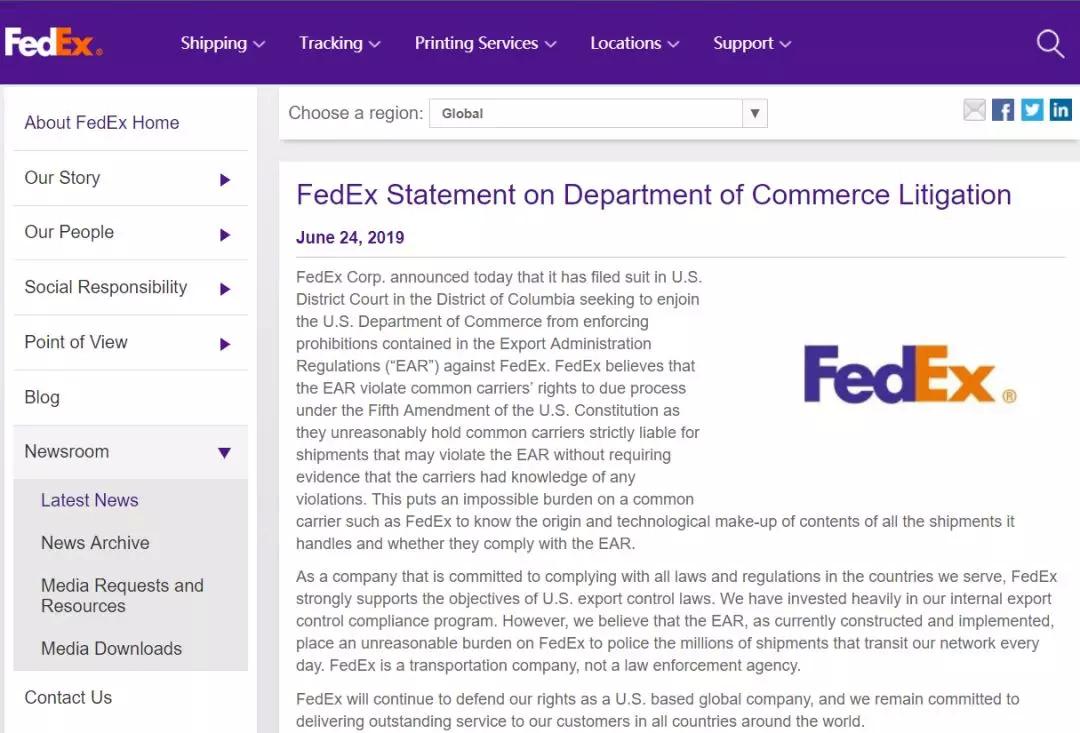Expand the Our People submenu arrow
This screenshot has width=1080, height=733.
[225, 234]
